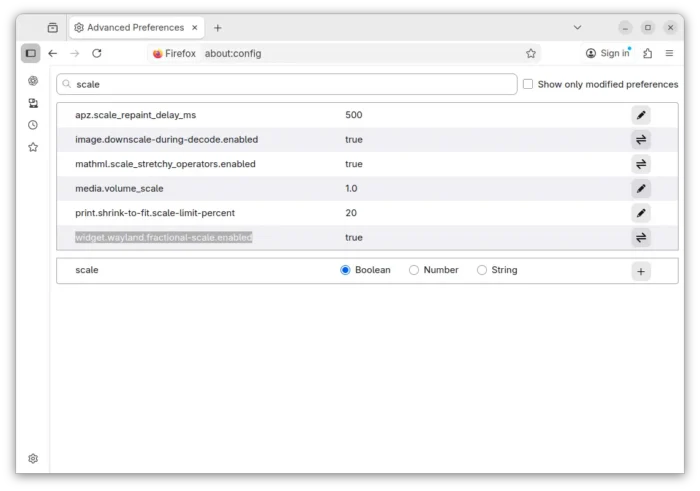
Task: Toggle image.downscale-during-decode.enabled value
Action: coord(641,140)
